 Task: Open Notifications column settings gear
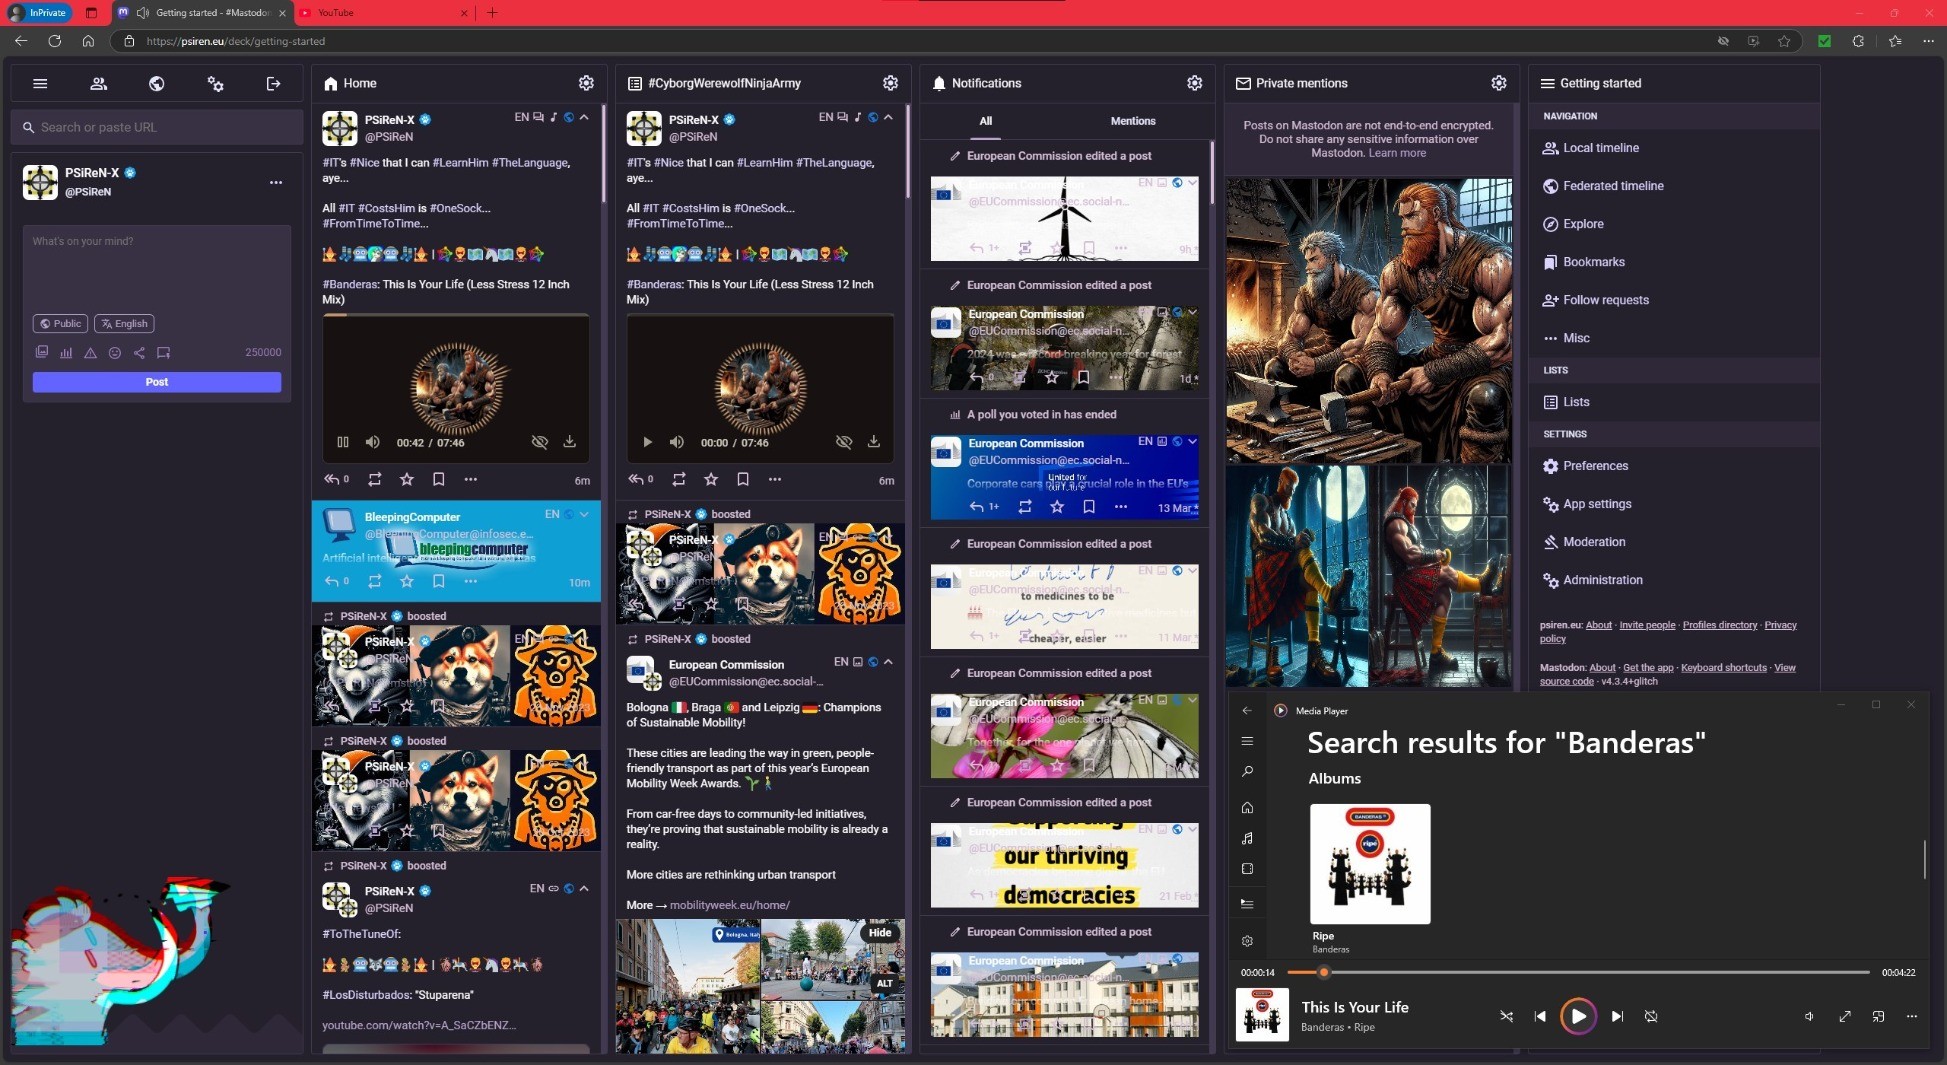(1194, 83)
